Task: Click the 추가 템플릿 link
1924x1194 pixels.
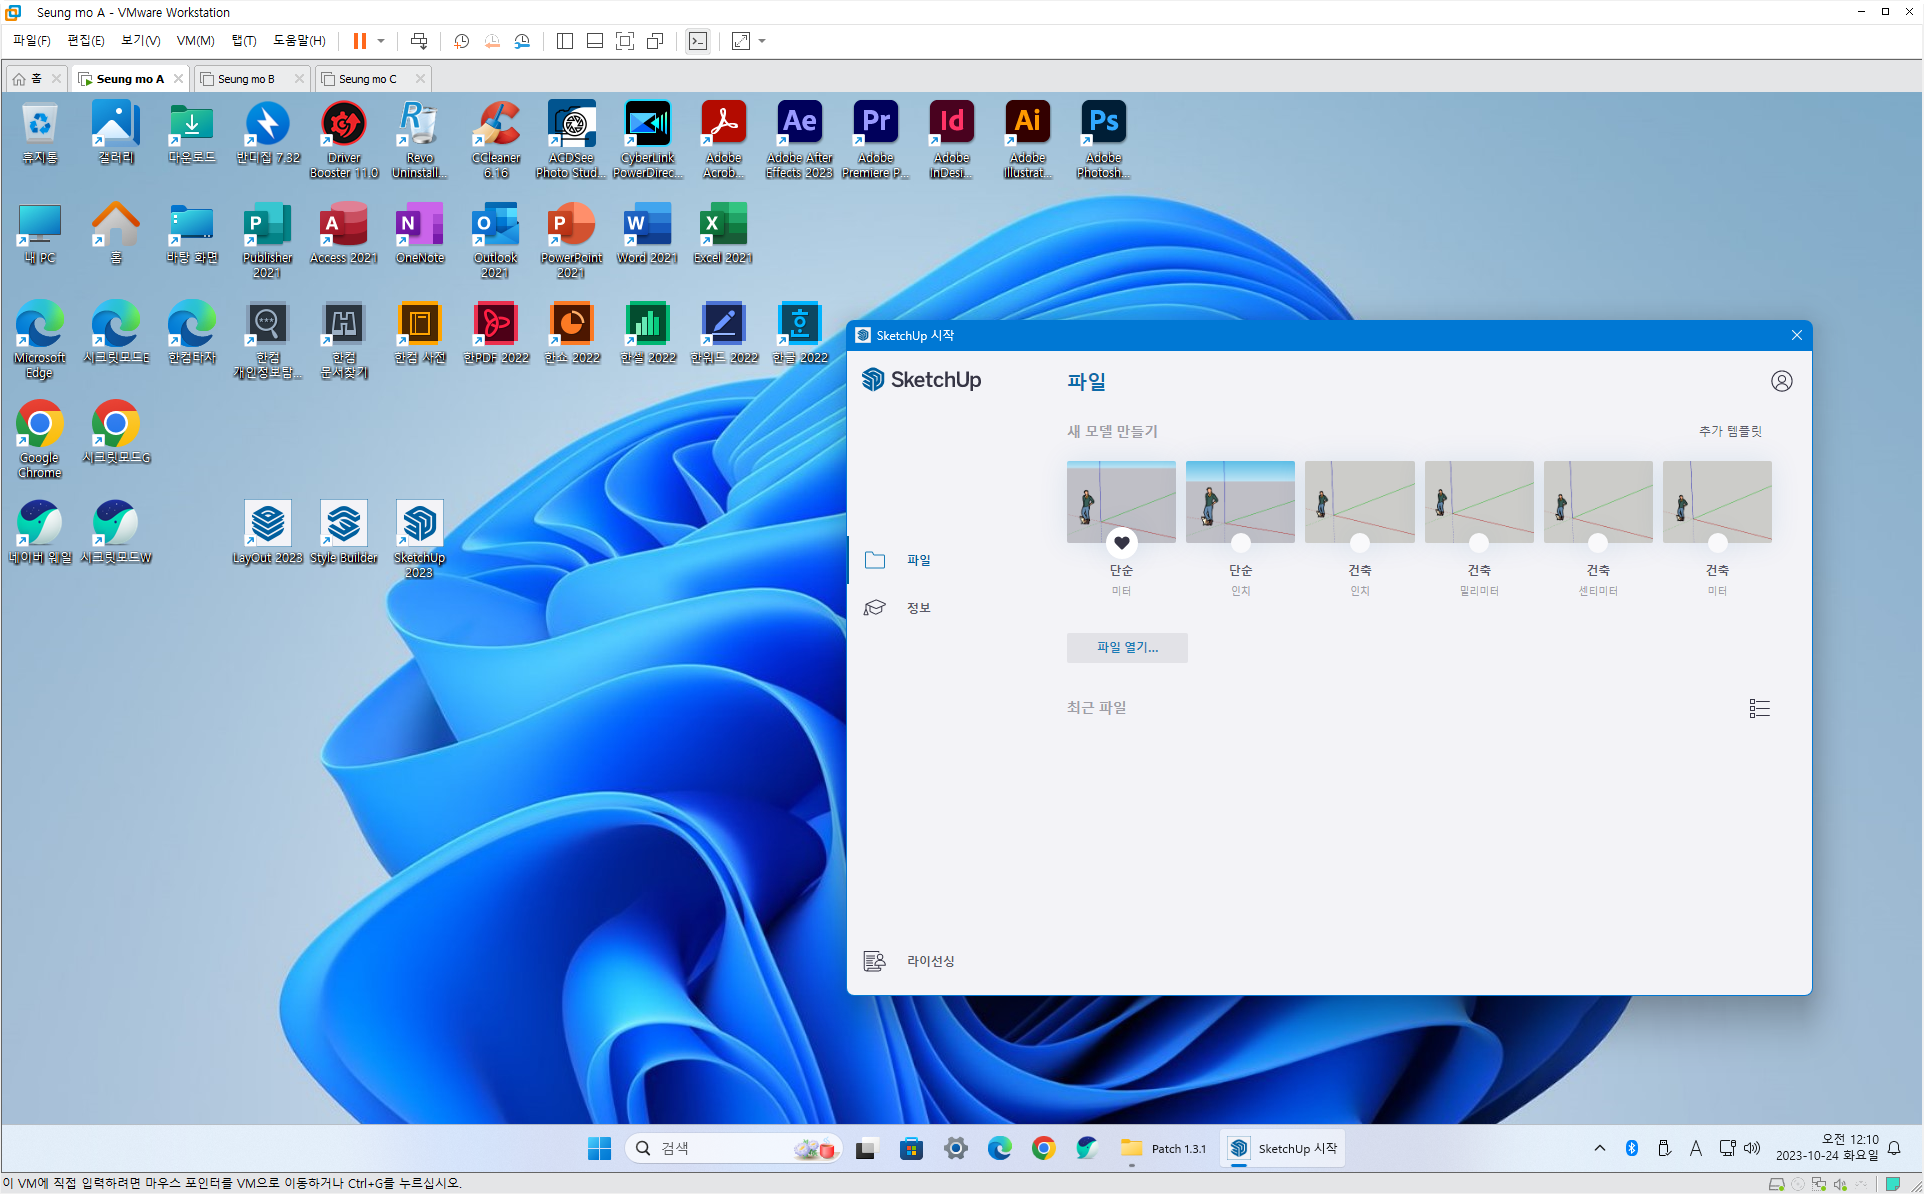Action: pyautogui.click(x=1729, y=431)
